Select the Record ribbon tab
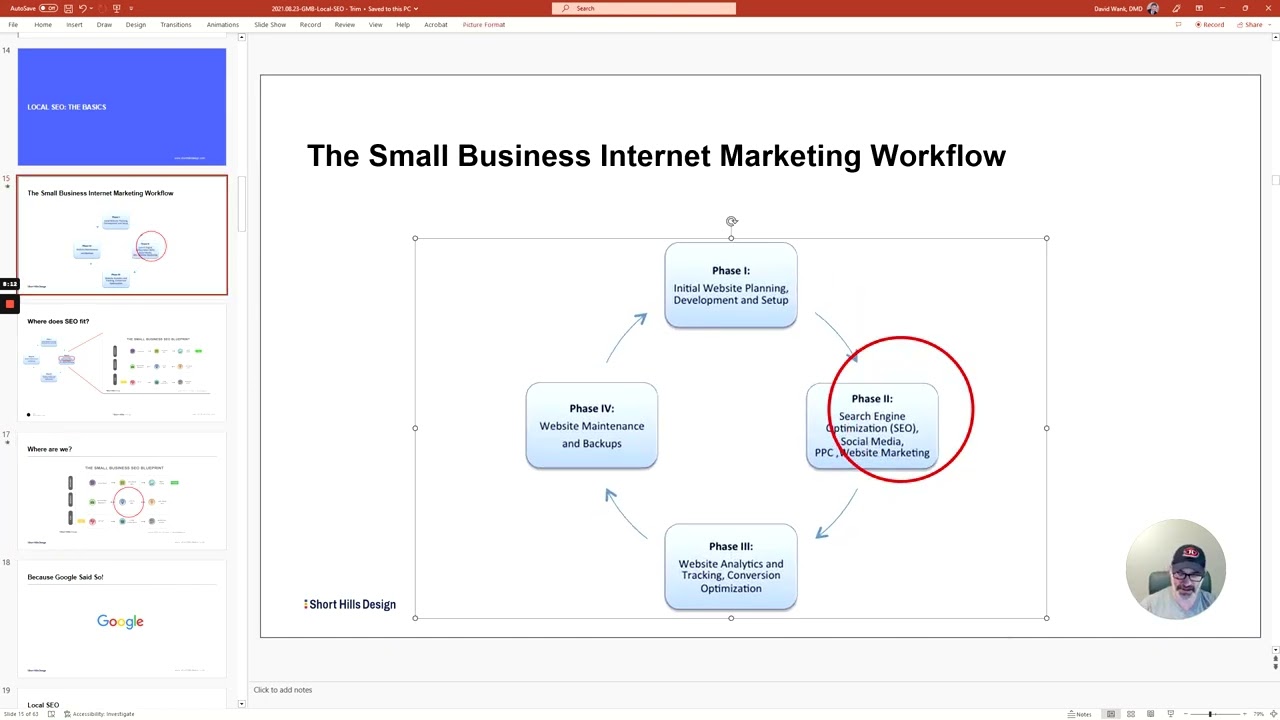Viewport: 1280px width, 720px height. [310, 24]
